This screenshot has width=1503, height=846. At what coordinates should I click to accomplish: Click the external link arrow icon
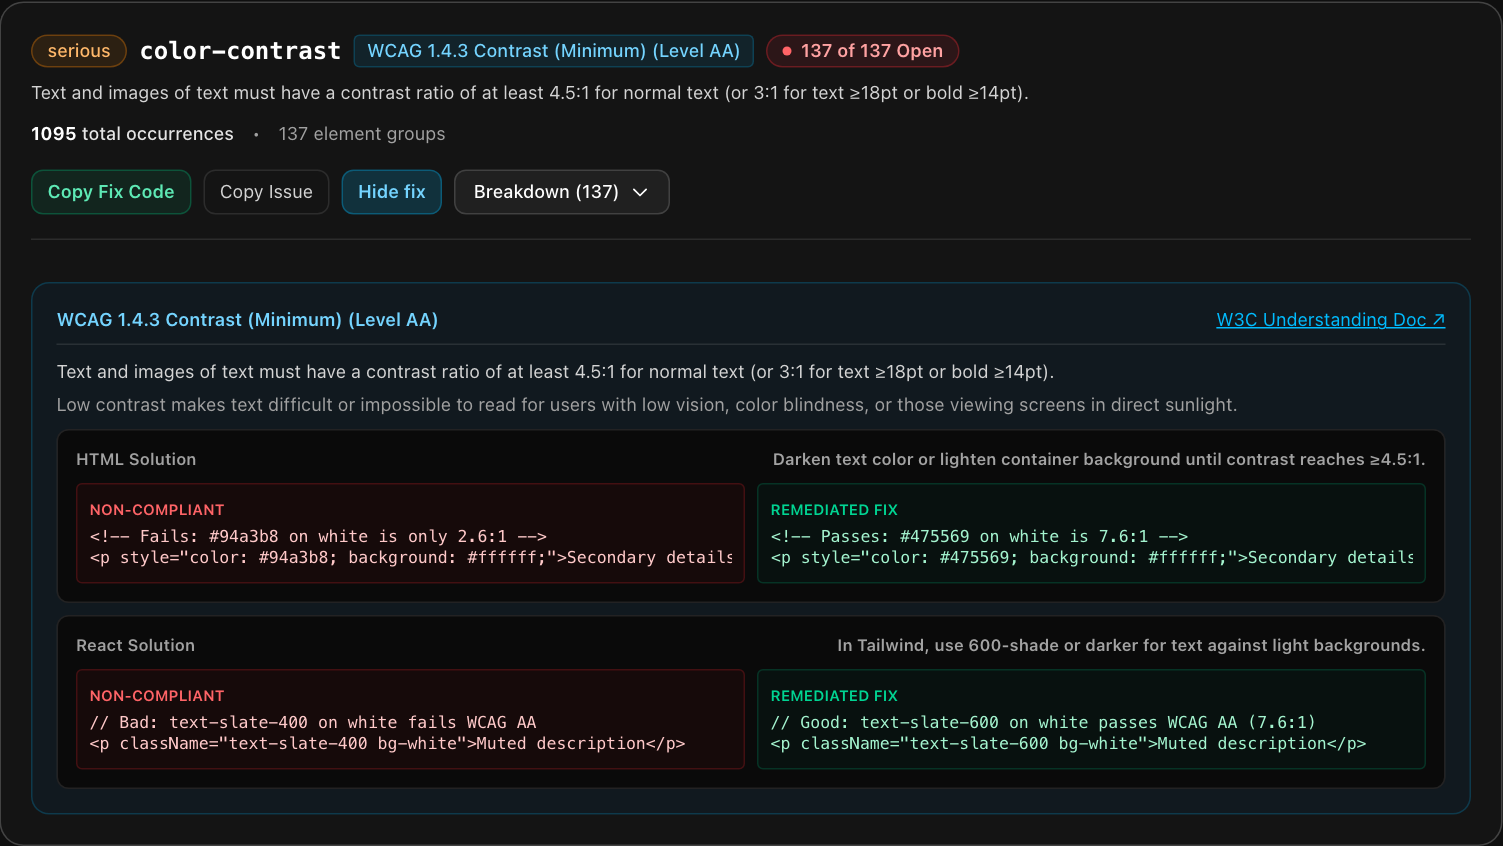point(1438,320)
